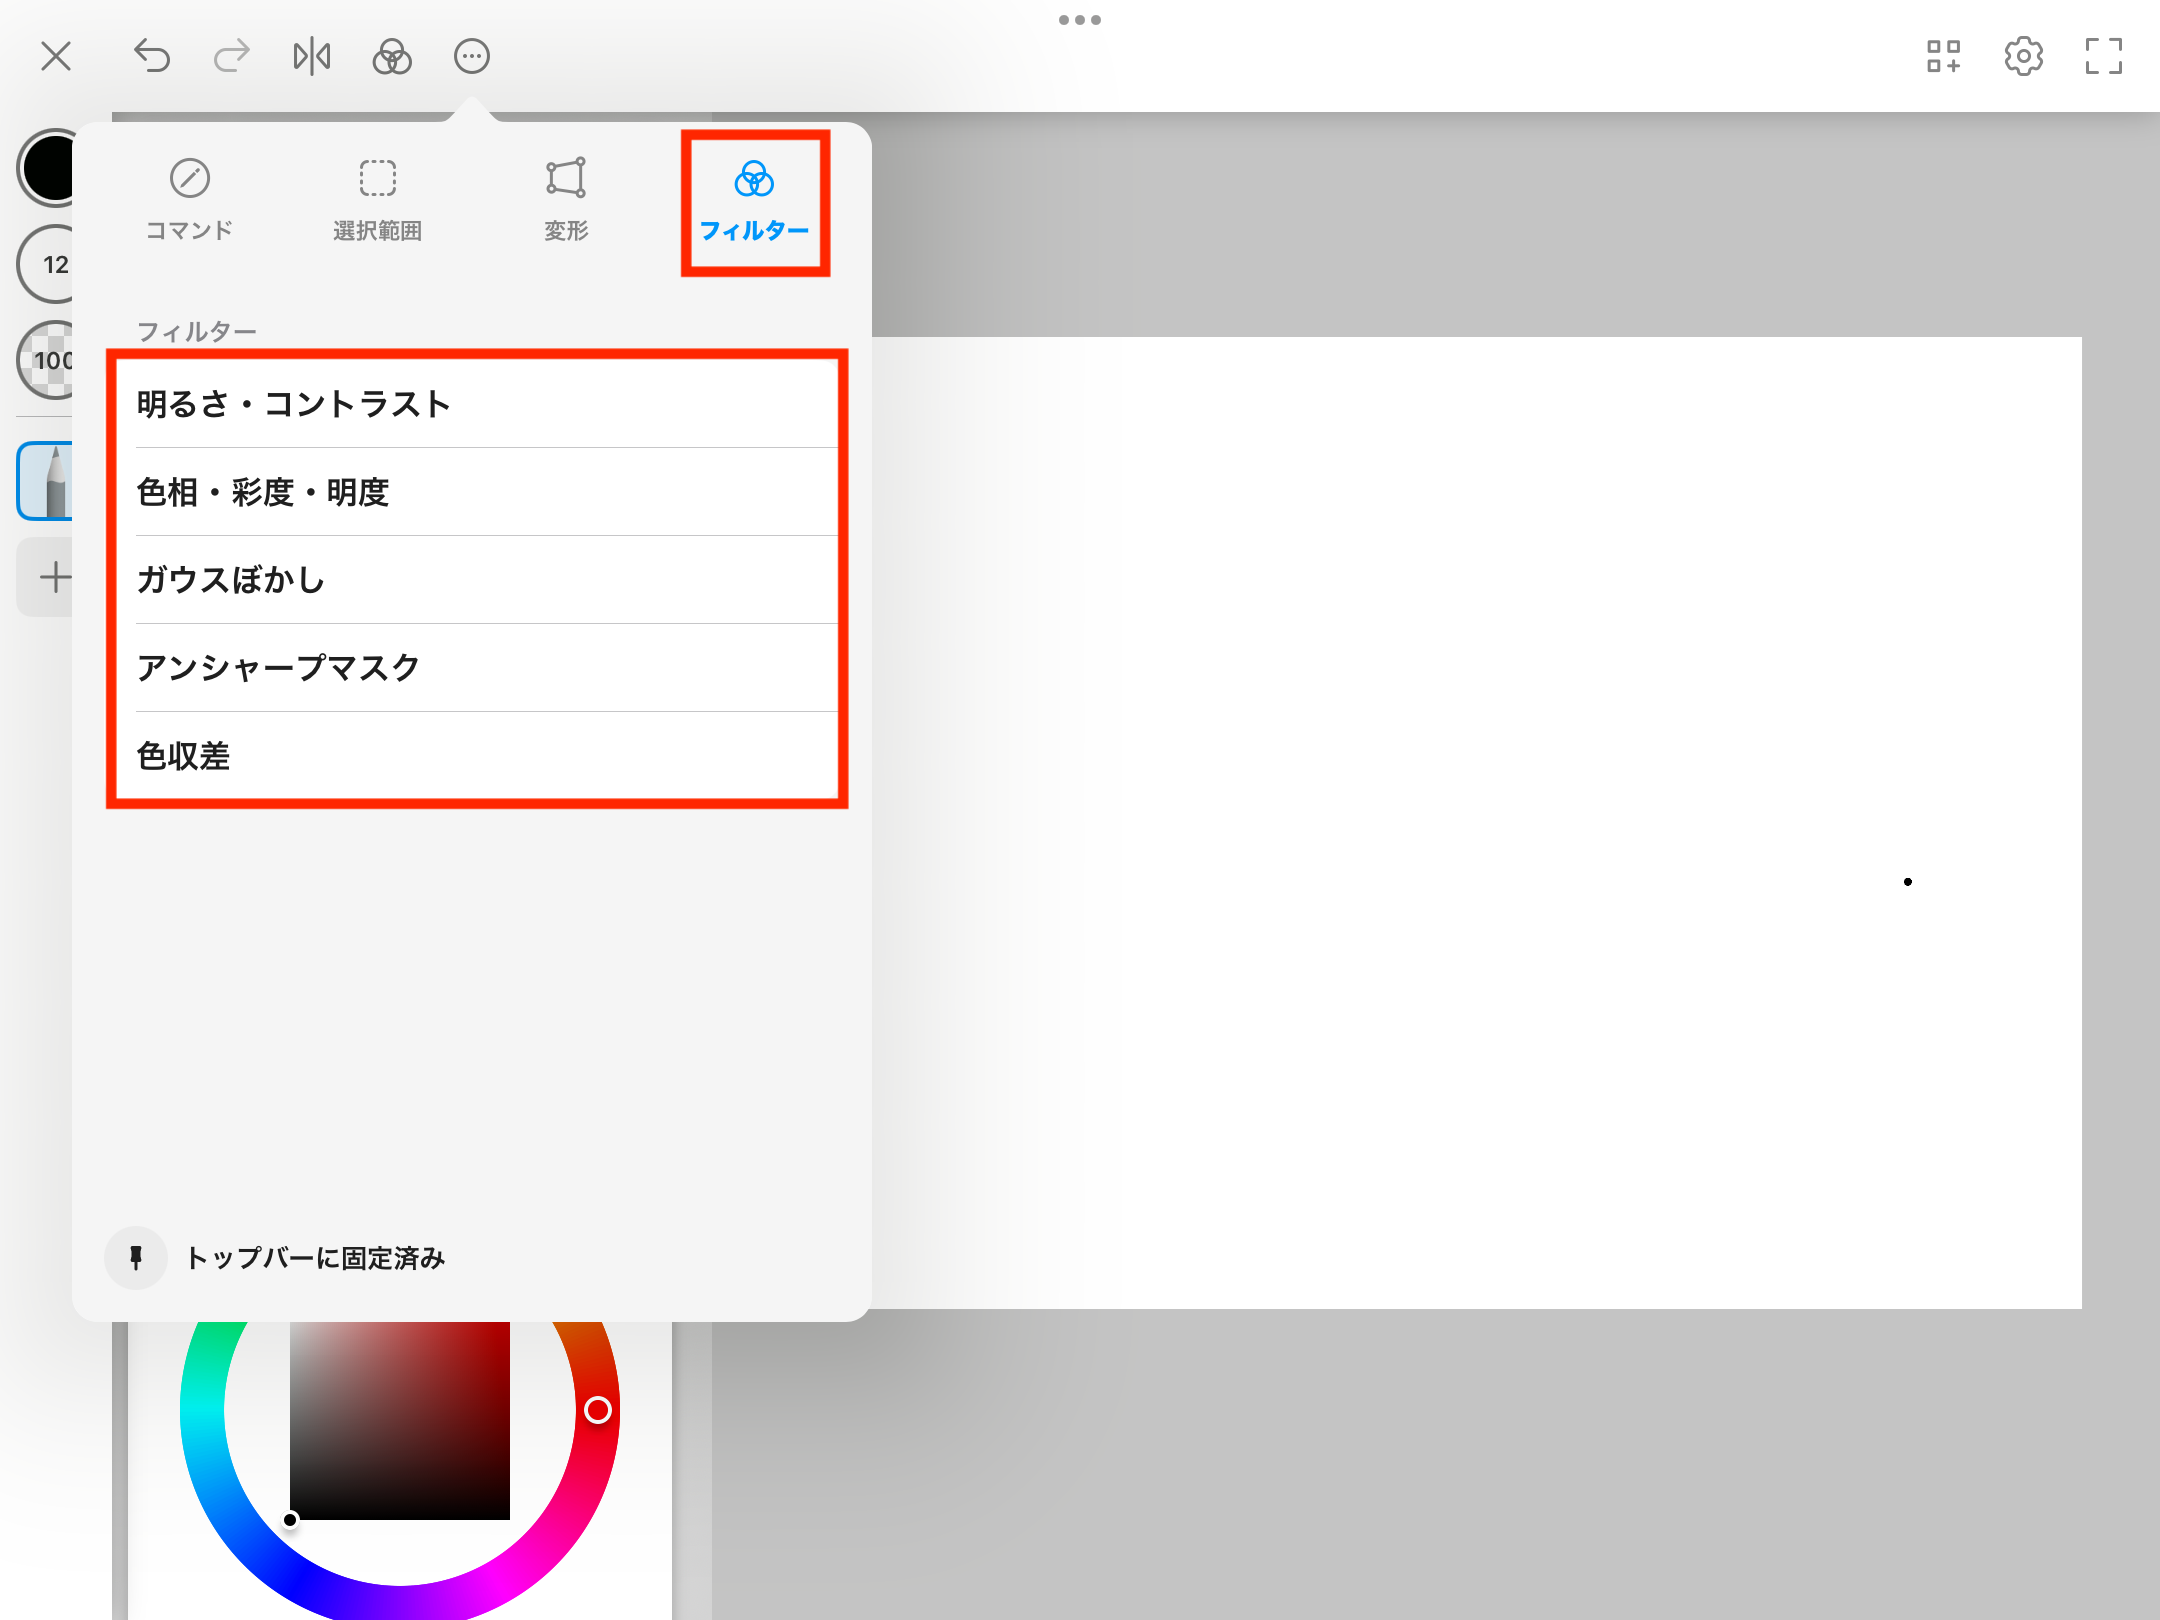The width and height of the screenshot is (2160, 1620).
Task: Select the symmetry mirror icon
Action: [x=312, y=56]
